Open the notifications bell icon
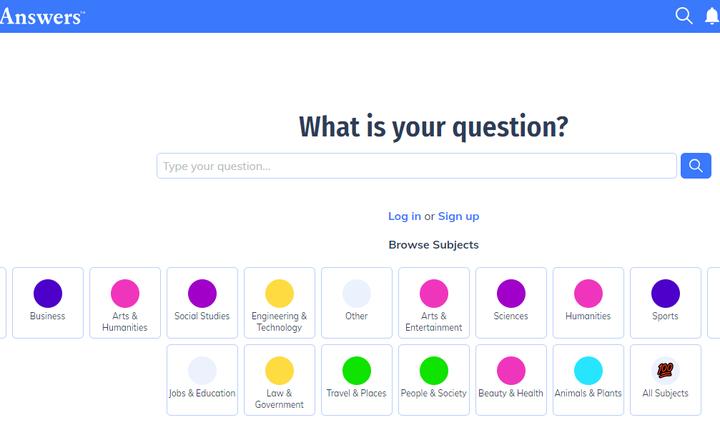 [712, 15]
